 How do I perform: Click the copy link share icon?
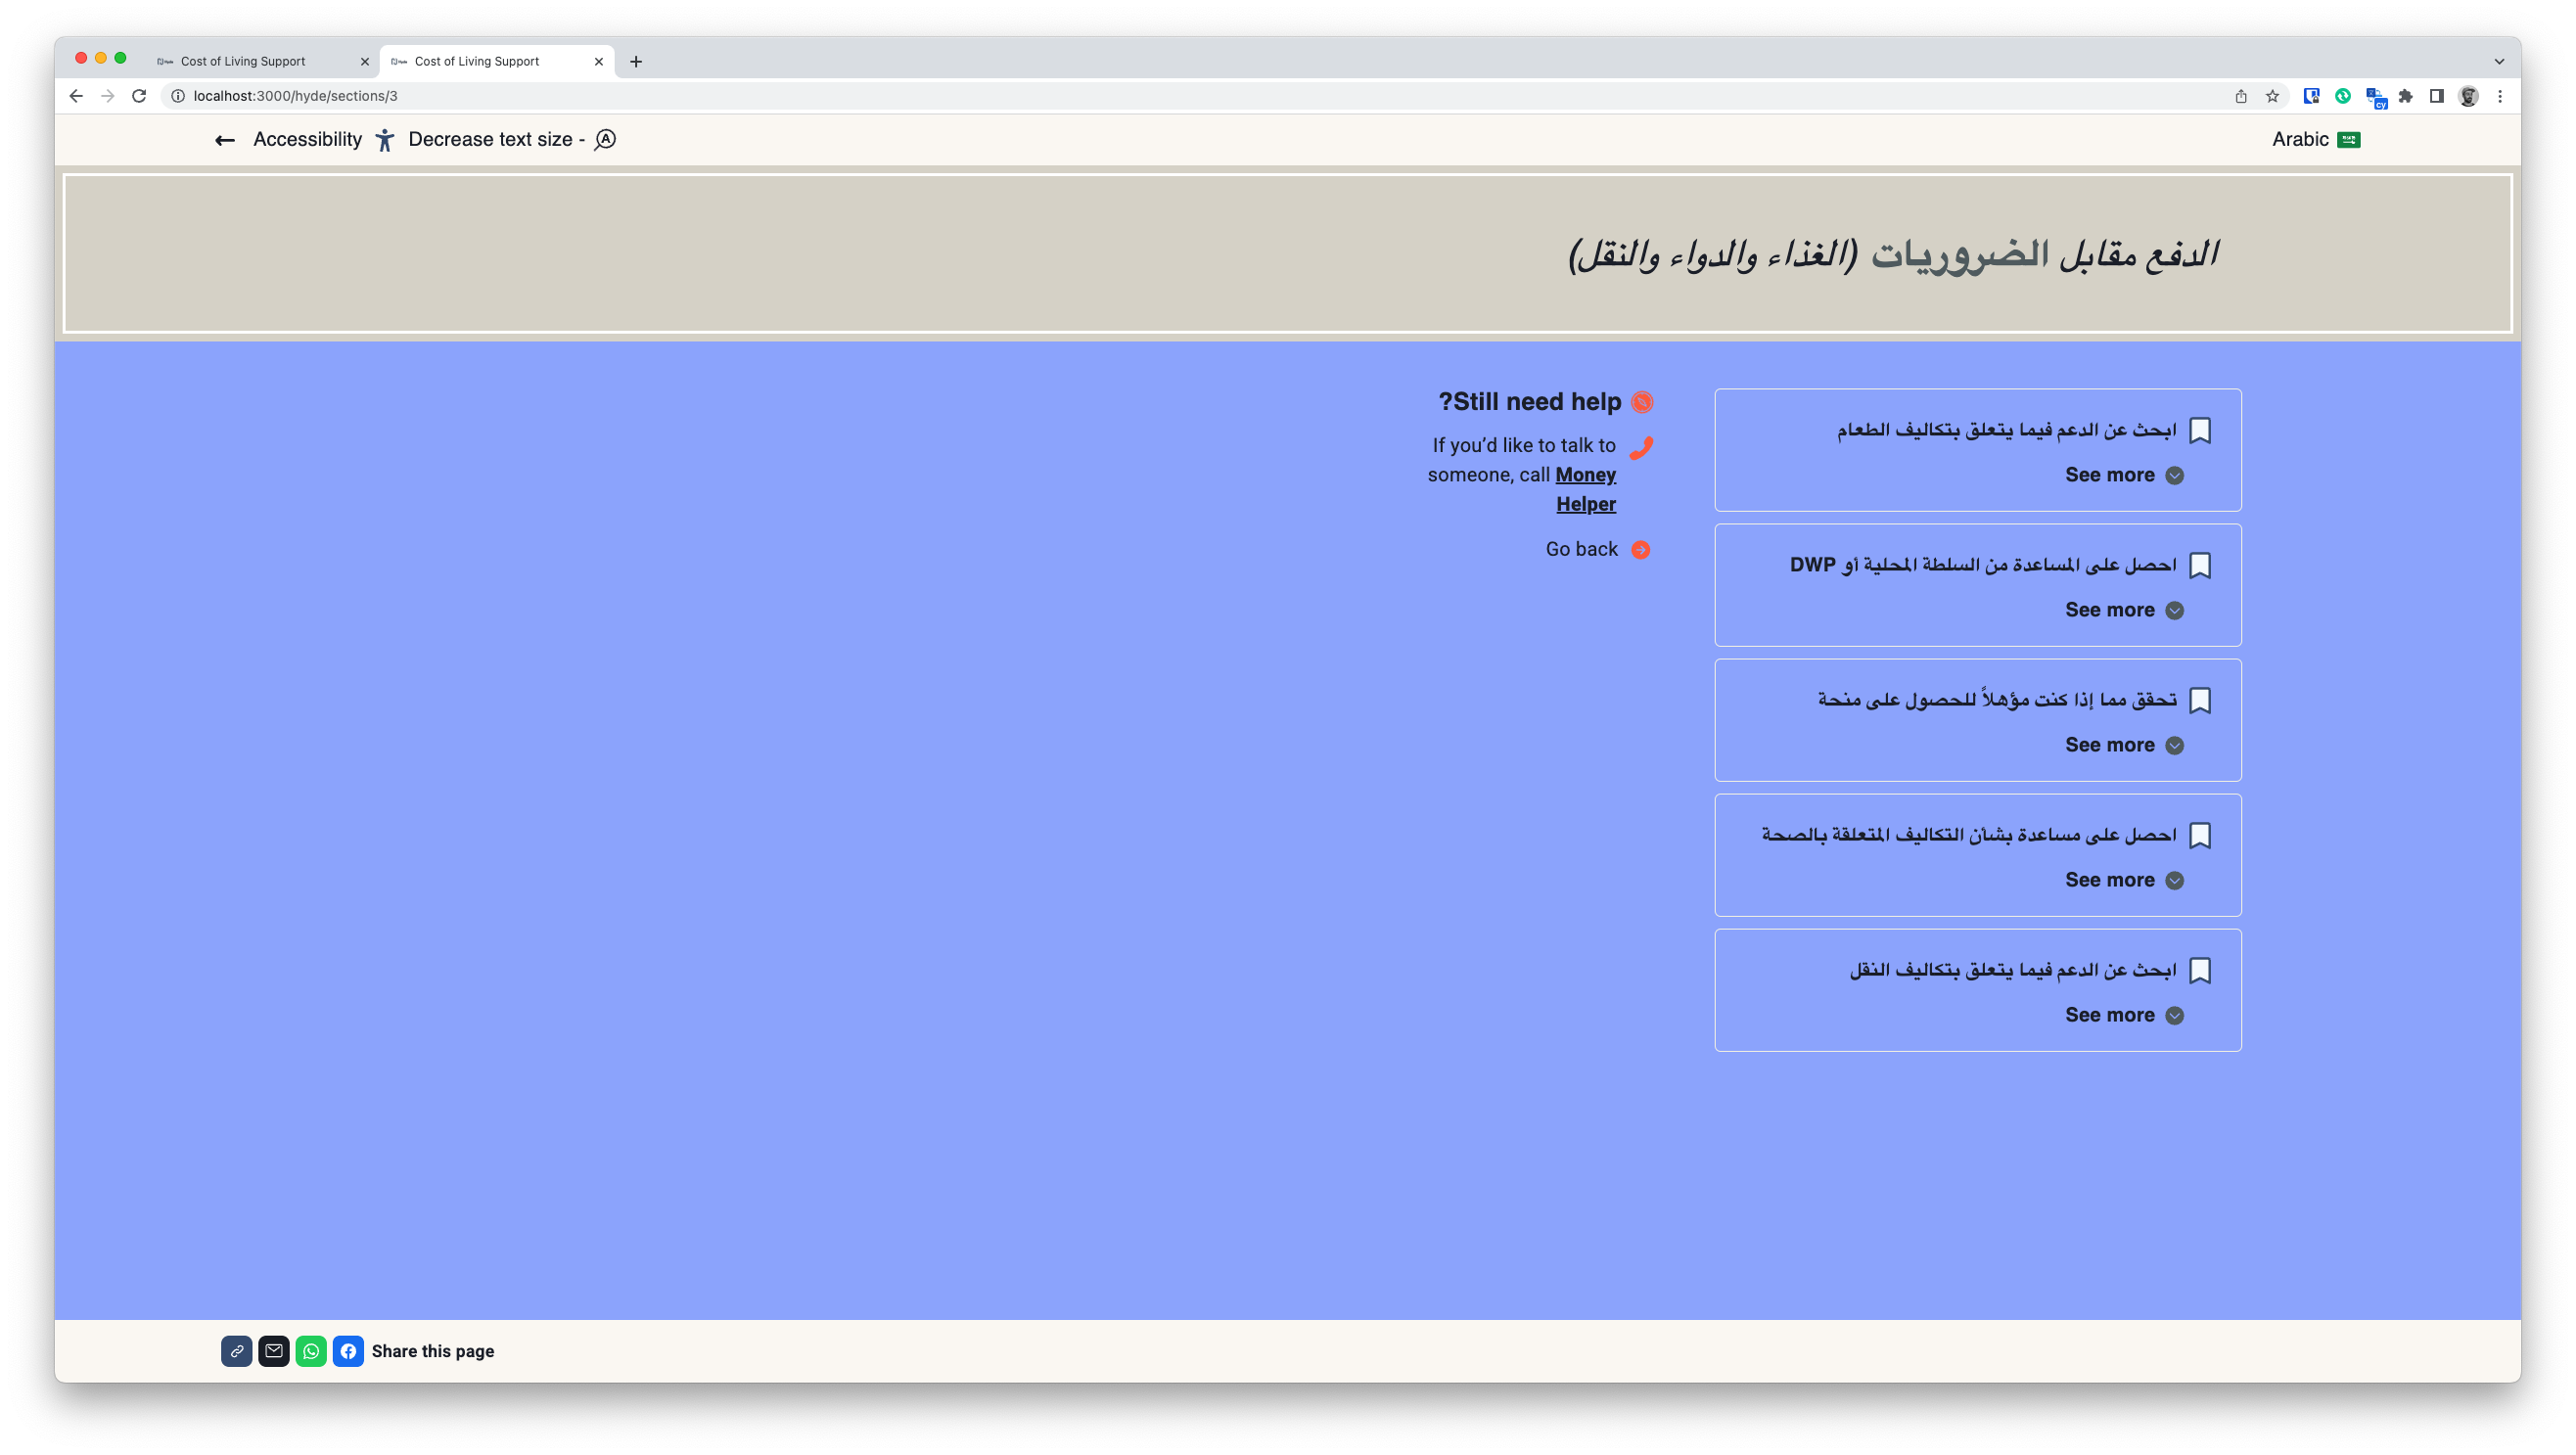[x=237, y=1351]
